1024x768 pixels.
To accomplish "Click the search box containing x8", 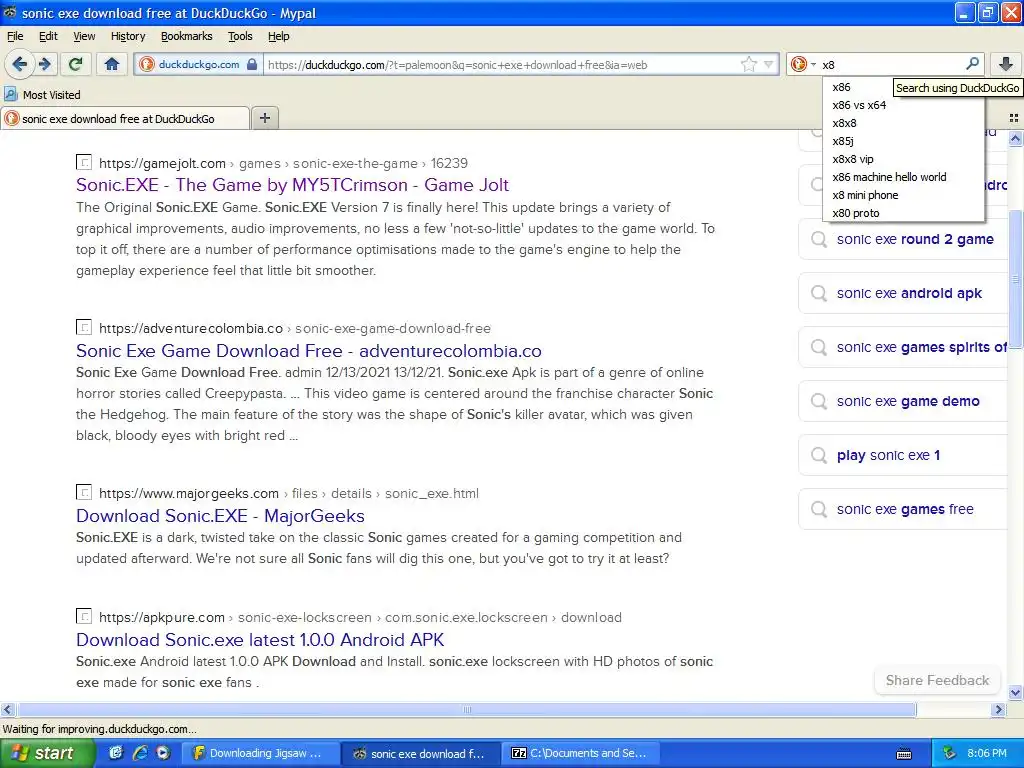I will [x=891, y=65].
